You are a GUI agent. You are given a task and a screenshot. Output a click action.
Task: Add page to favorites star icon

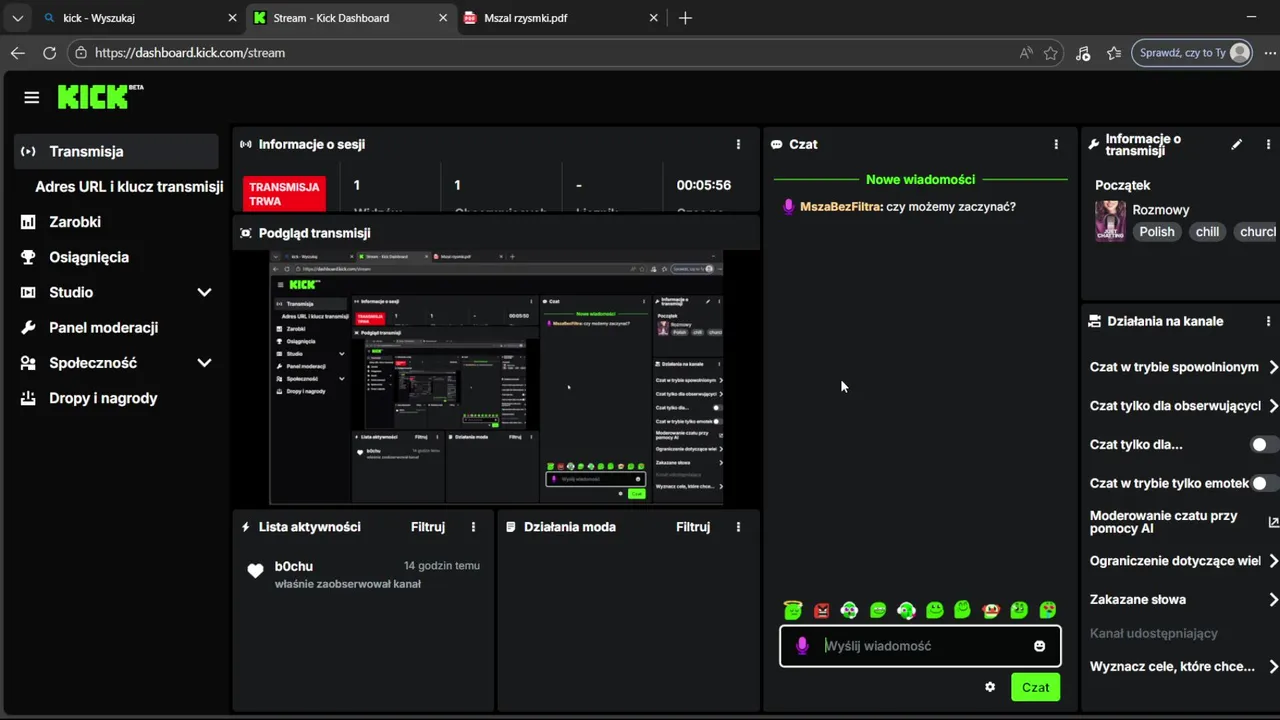click(x=1051, y=53)
